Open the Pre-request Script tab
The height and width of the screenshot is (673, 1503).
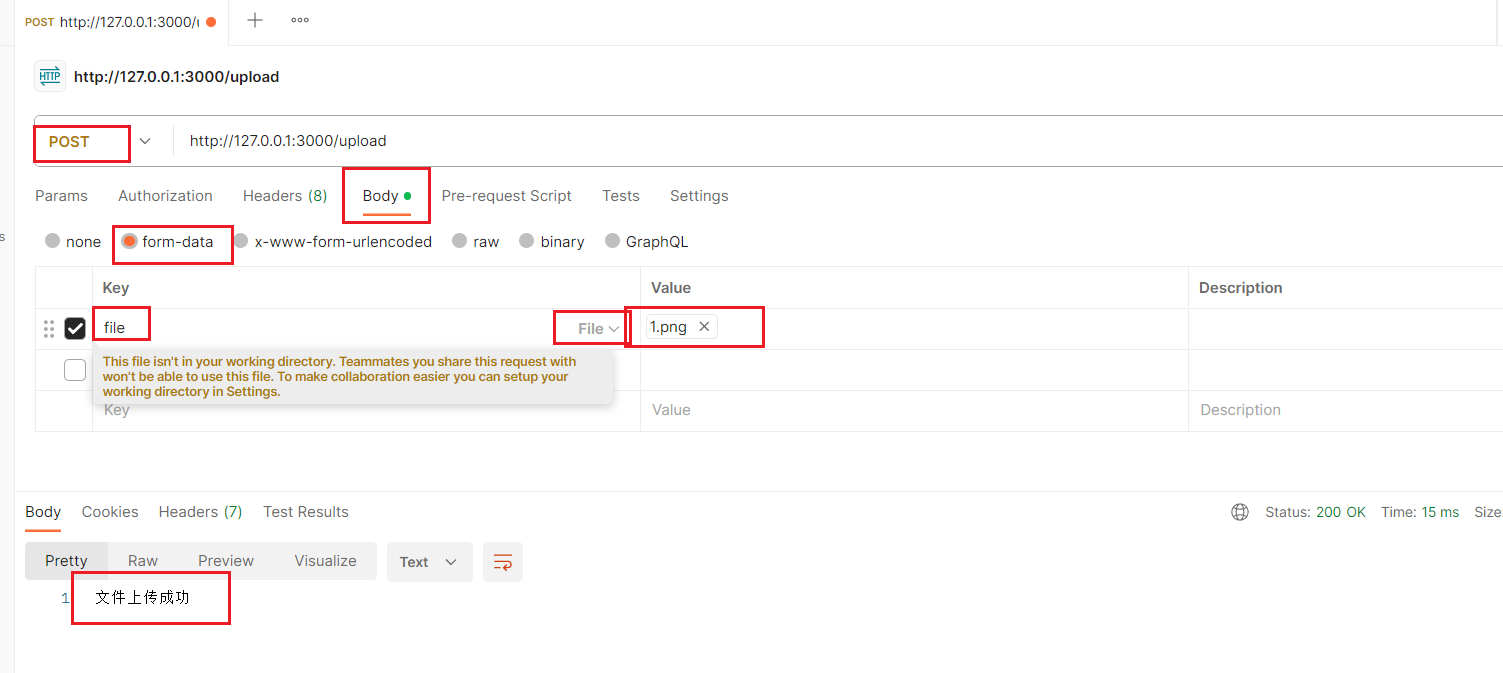(x=506, y=196)
